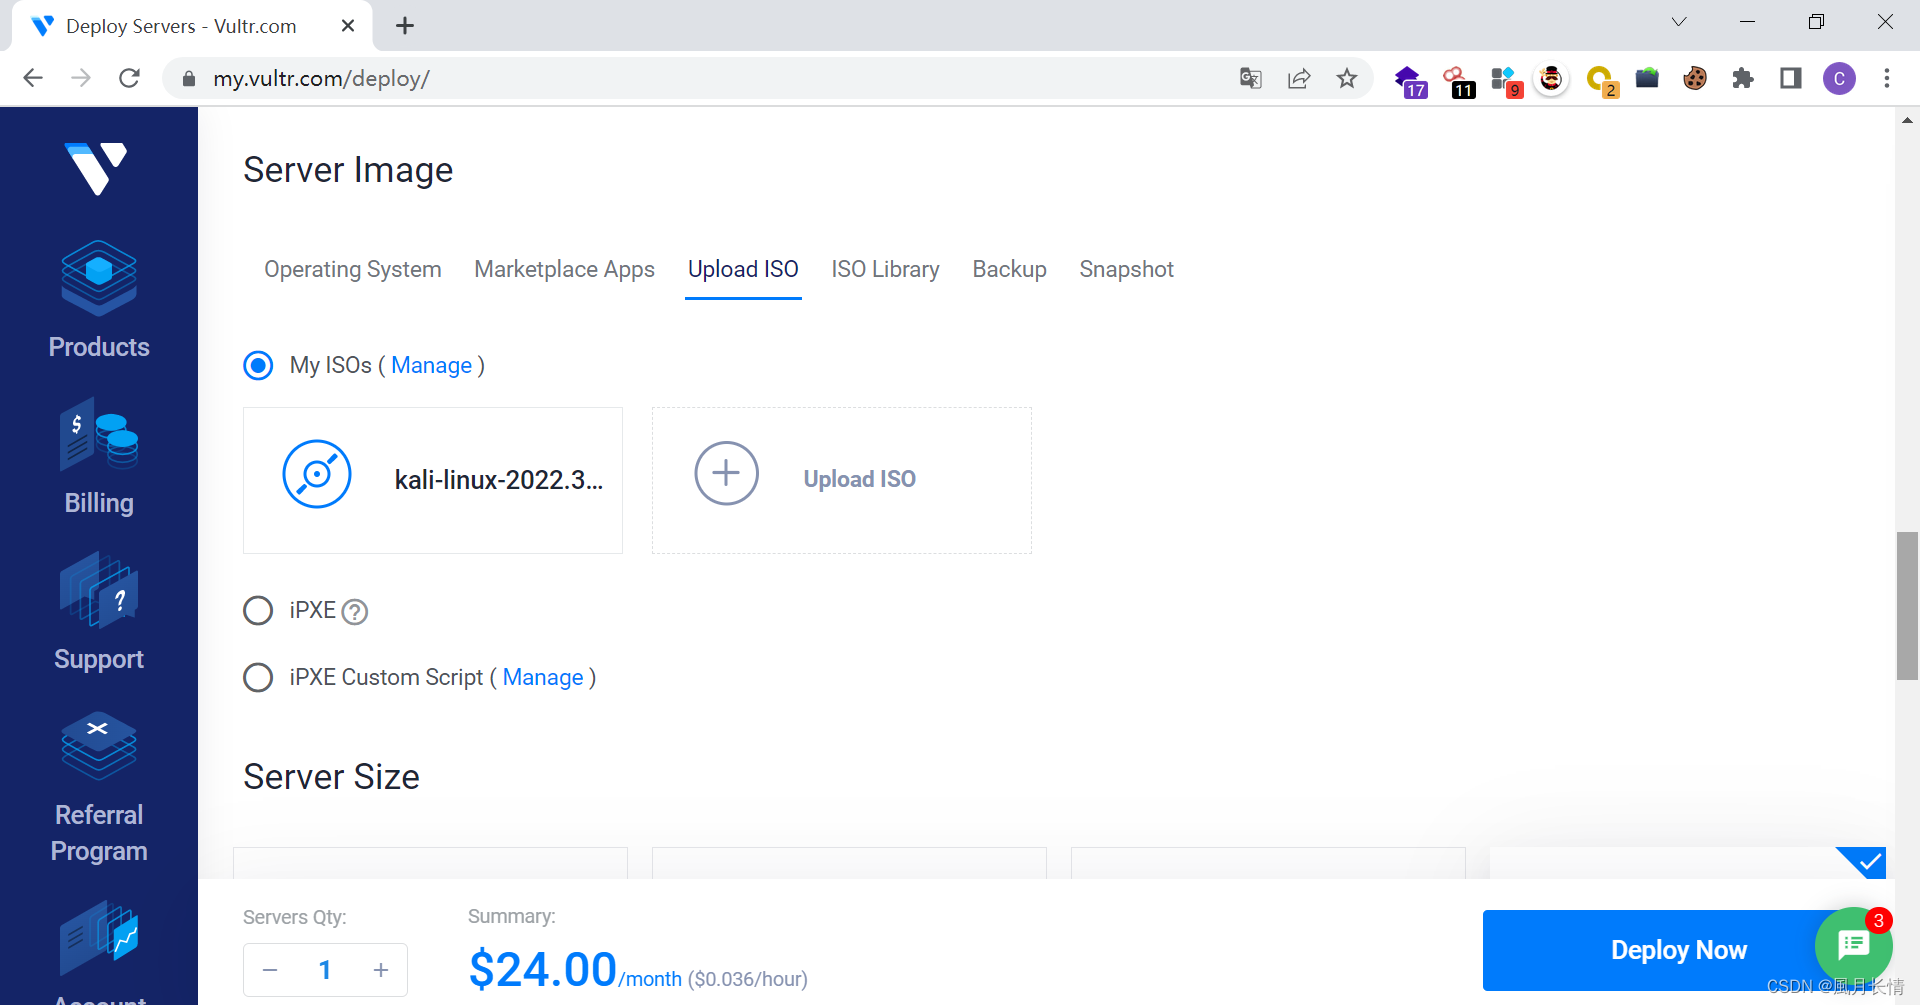Click the translate page icon
The width and height of the screenshot is (1920, 1005).
click(x=1251, y=78)
